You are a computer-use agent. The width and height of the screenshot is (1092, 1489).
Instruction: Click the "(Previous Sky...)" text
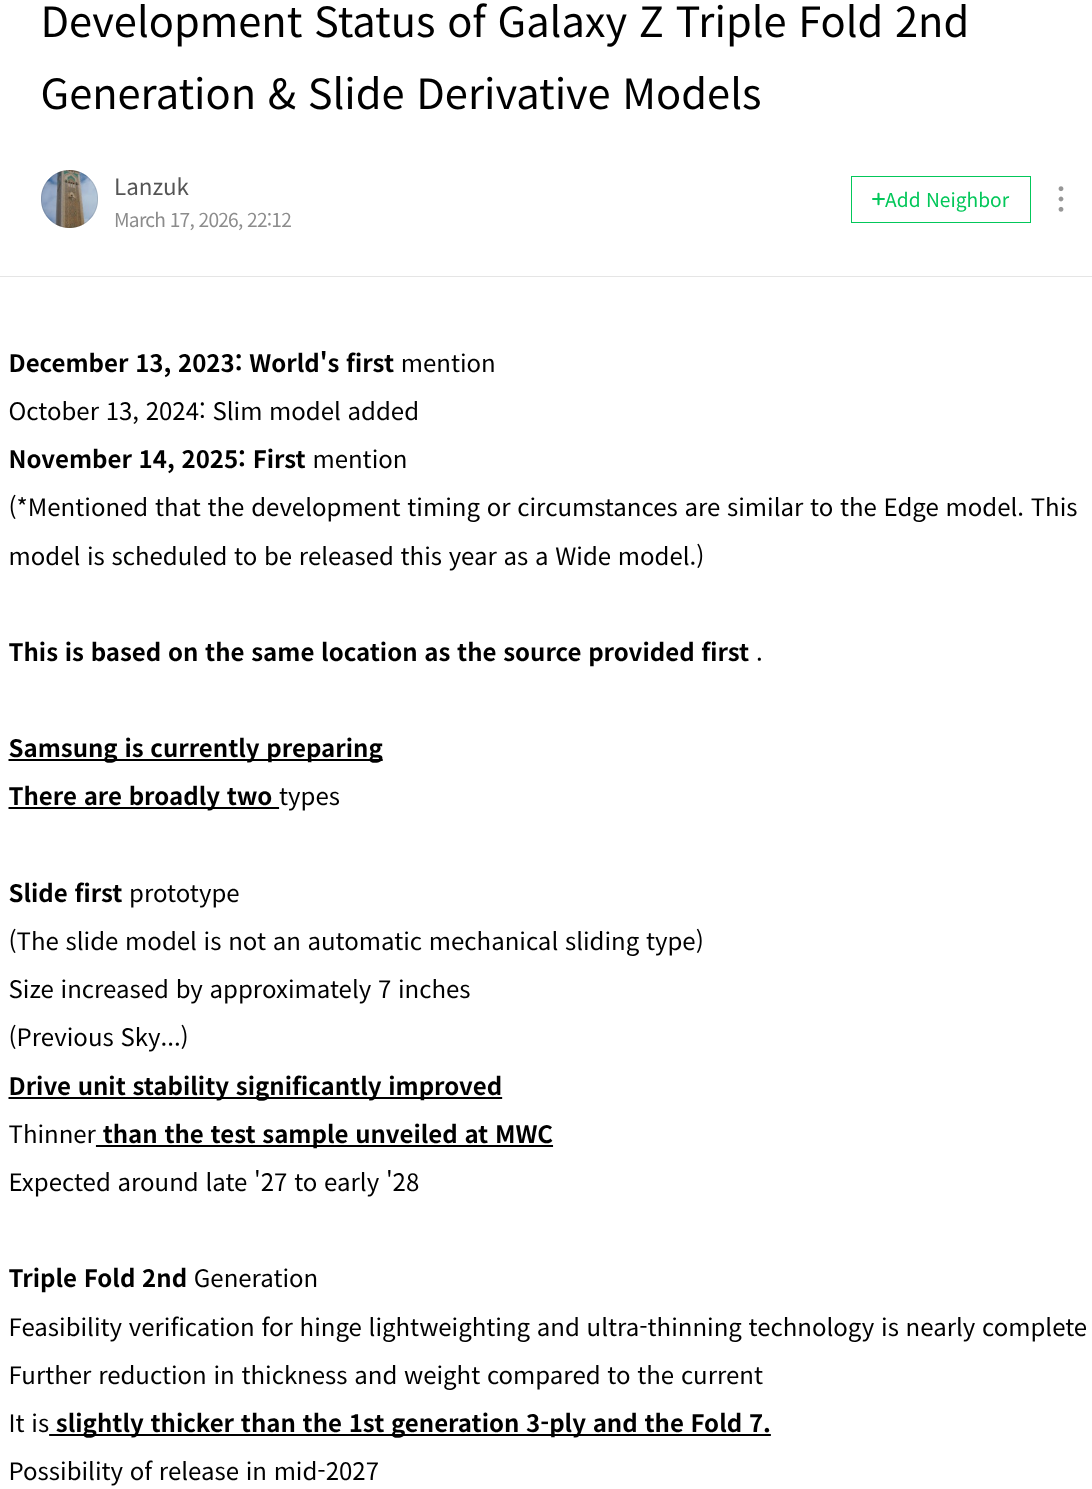pos(98,1037)
